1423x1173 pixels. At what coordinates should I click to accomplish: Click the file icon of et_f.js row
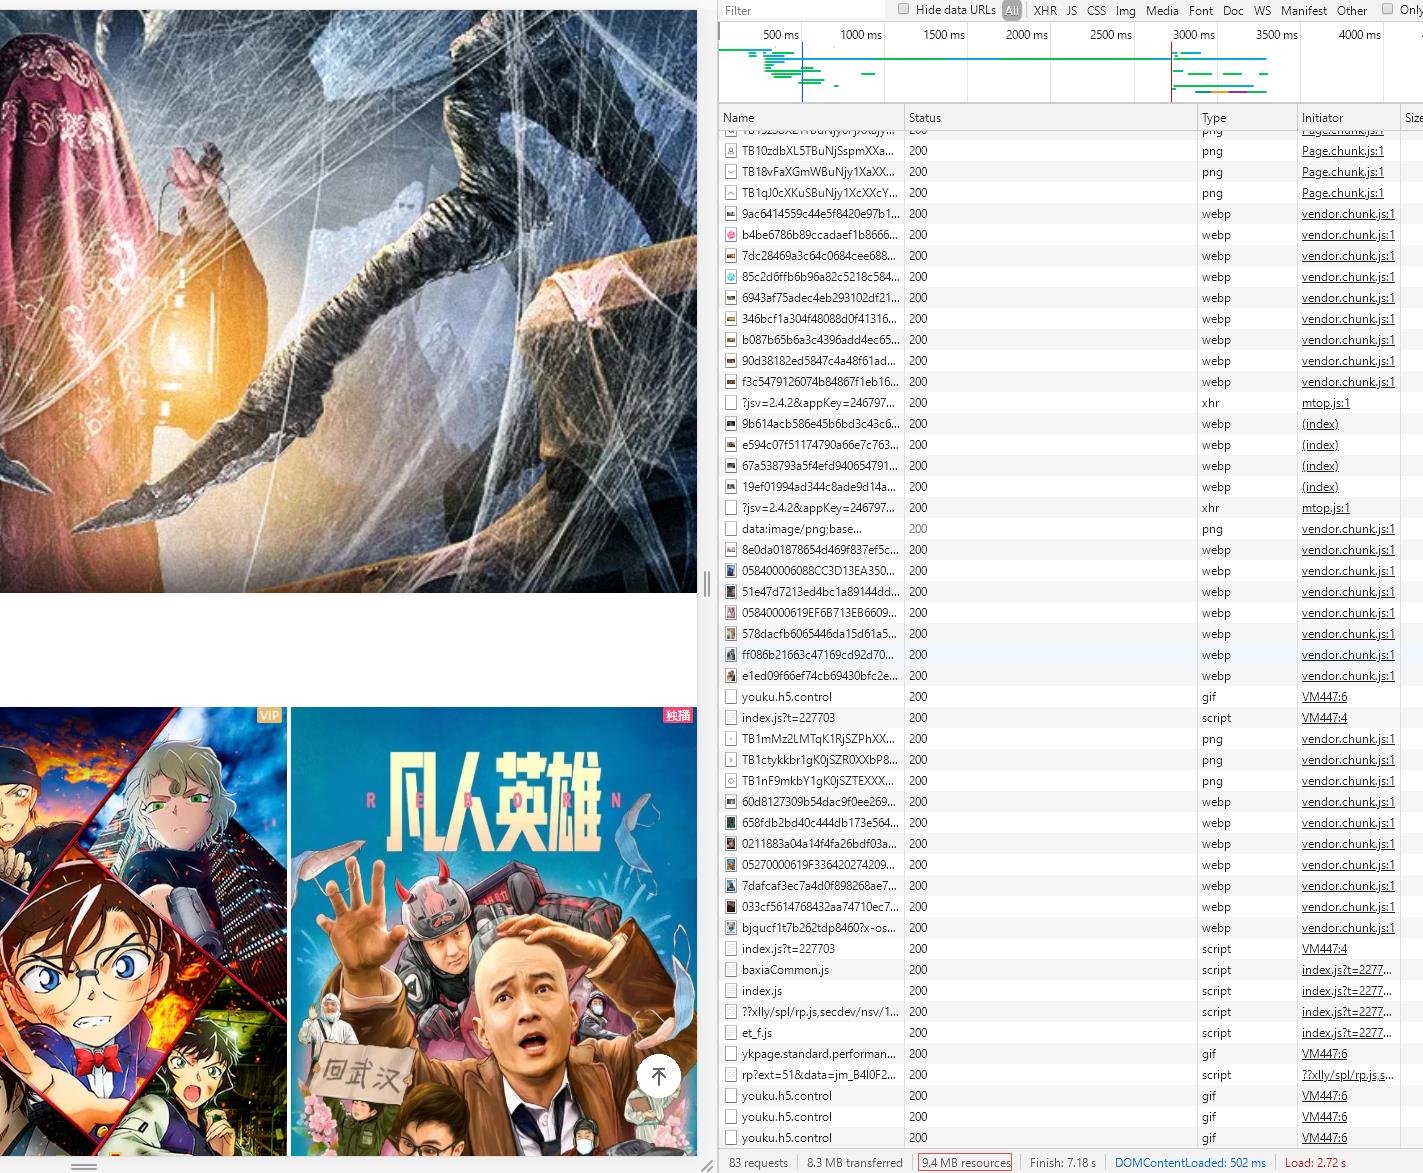click(731, 1033)
